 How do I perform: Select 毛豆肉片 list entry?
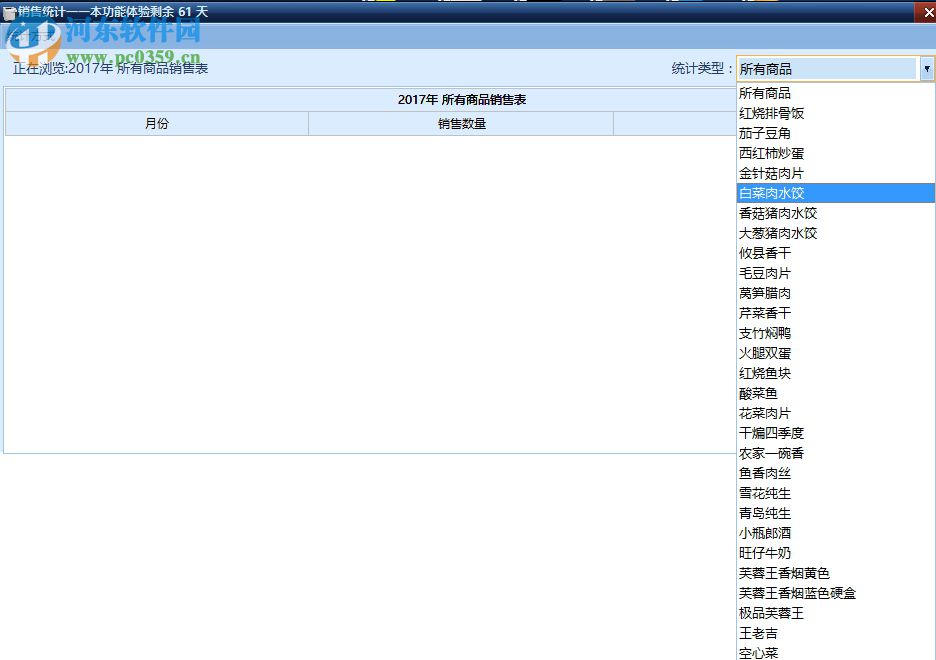click(x=836, y=273)
